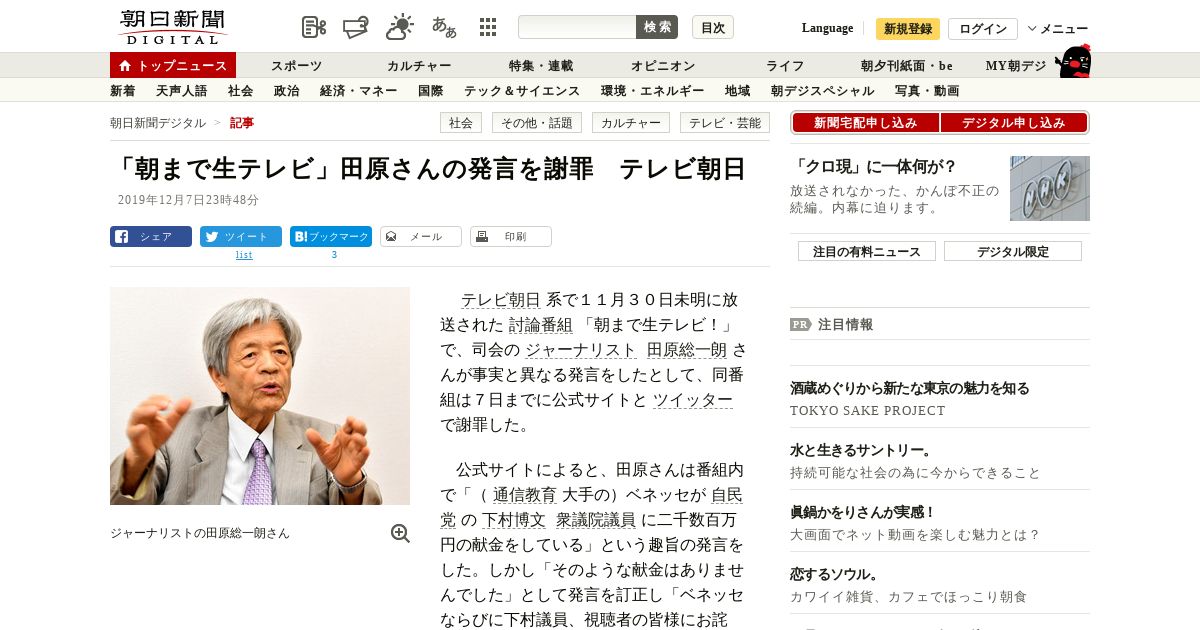Image resolution: width=1200 pixels, height=630 pixels.
Task: Open 朝デジスペシャル submenu item
Action: 822,90
